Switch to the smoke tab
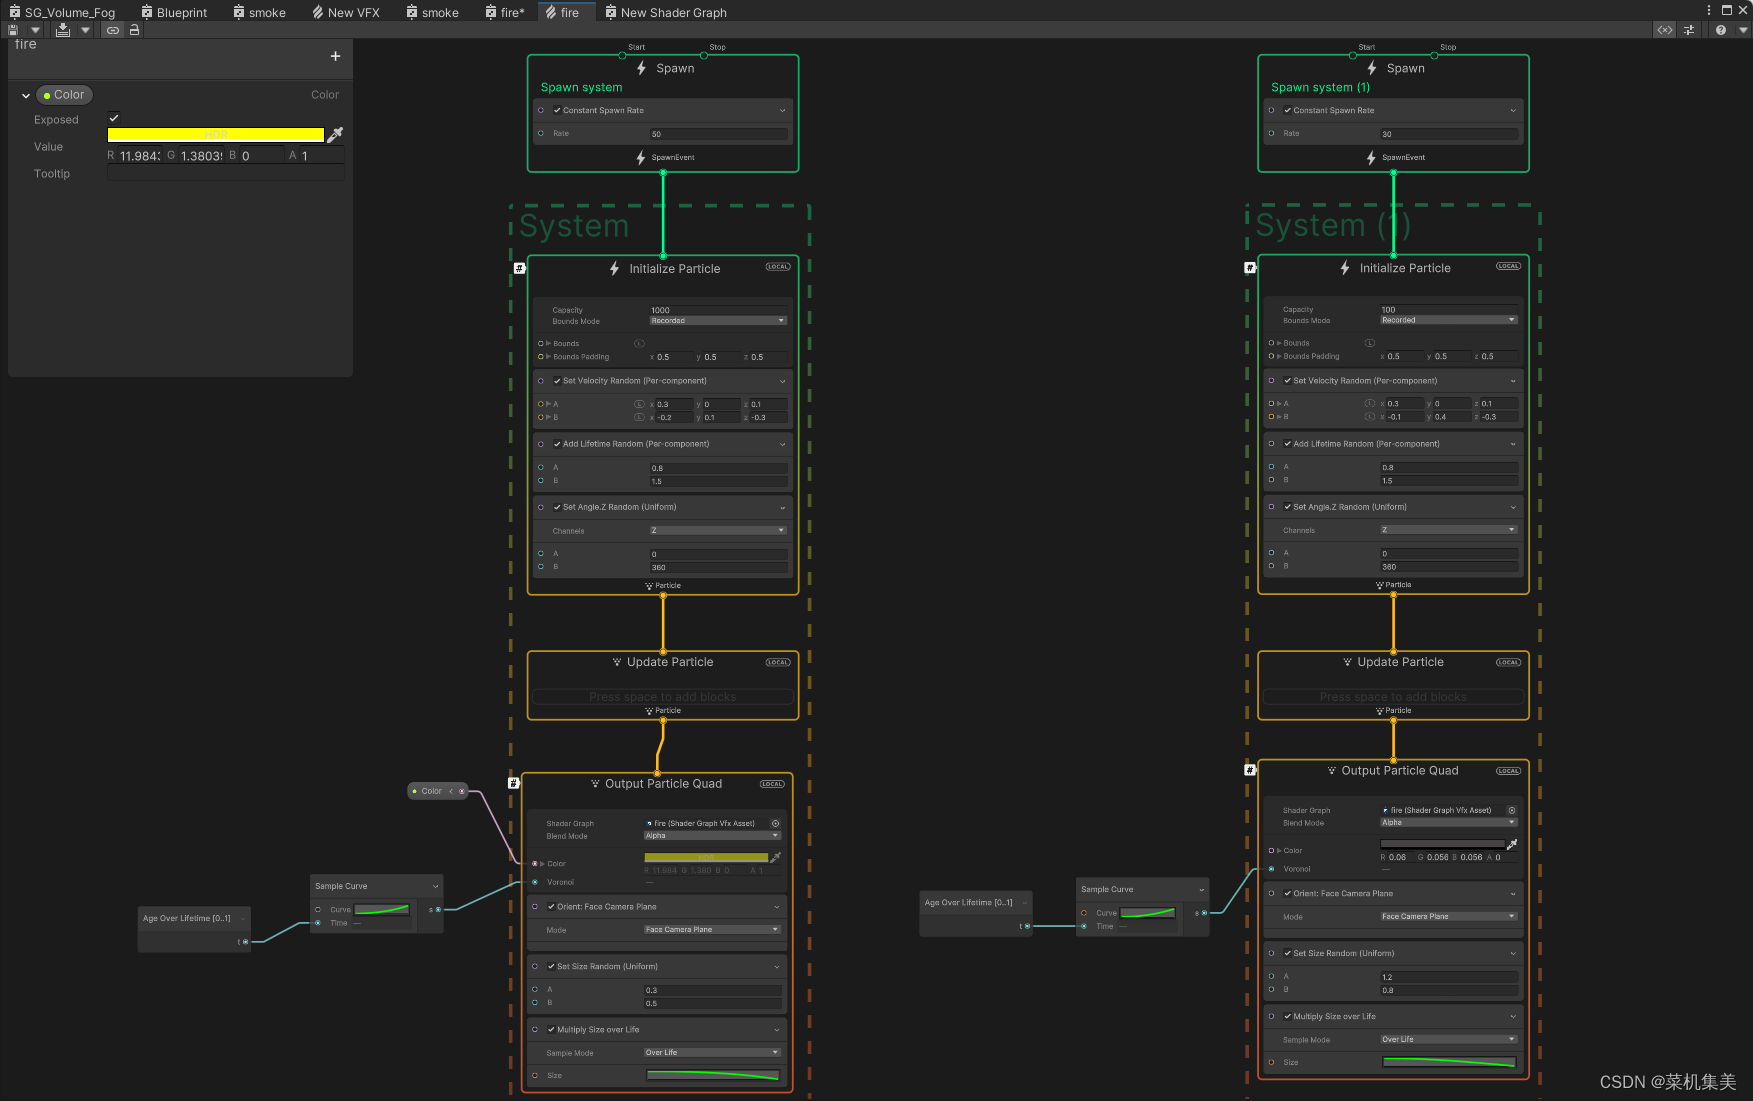Image resolution: width=1753 pixels, height=1101 pixels. pos(259,12)
